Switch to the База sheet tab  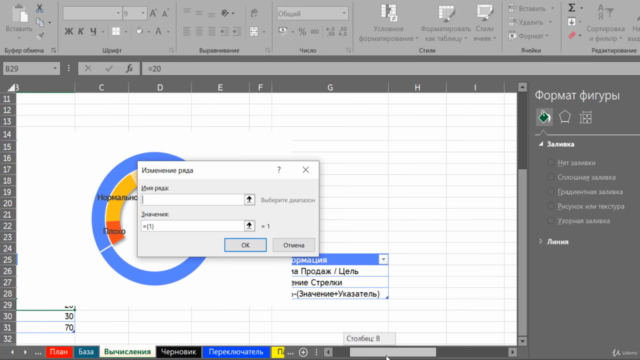(86, 352)
